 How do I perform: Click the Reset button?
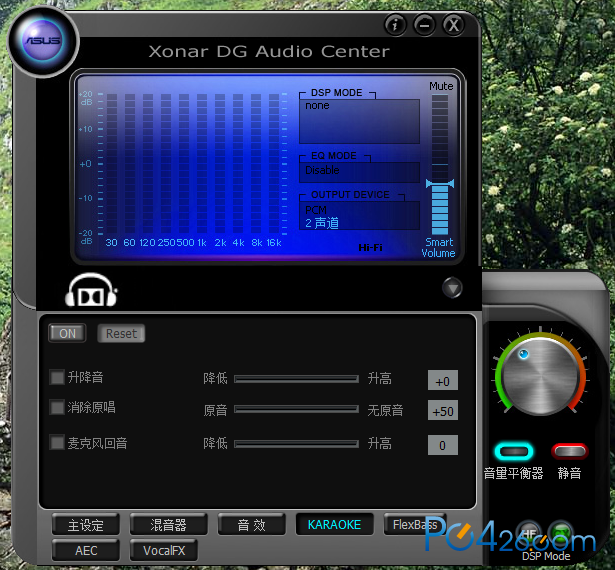coord(121,333)
